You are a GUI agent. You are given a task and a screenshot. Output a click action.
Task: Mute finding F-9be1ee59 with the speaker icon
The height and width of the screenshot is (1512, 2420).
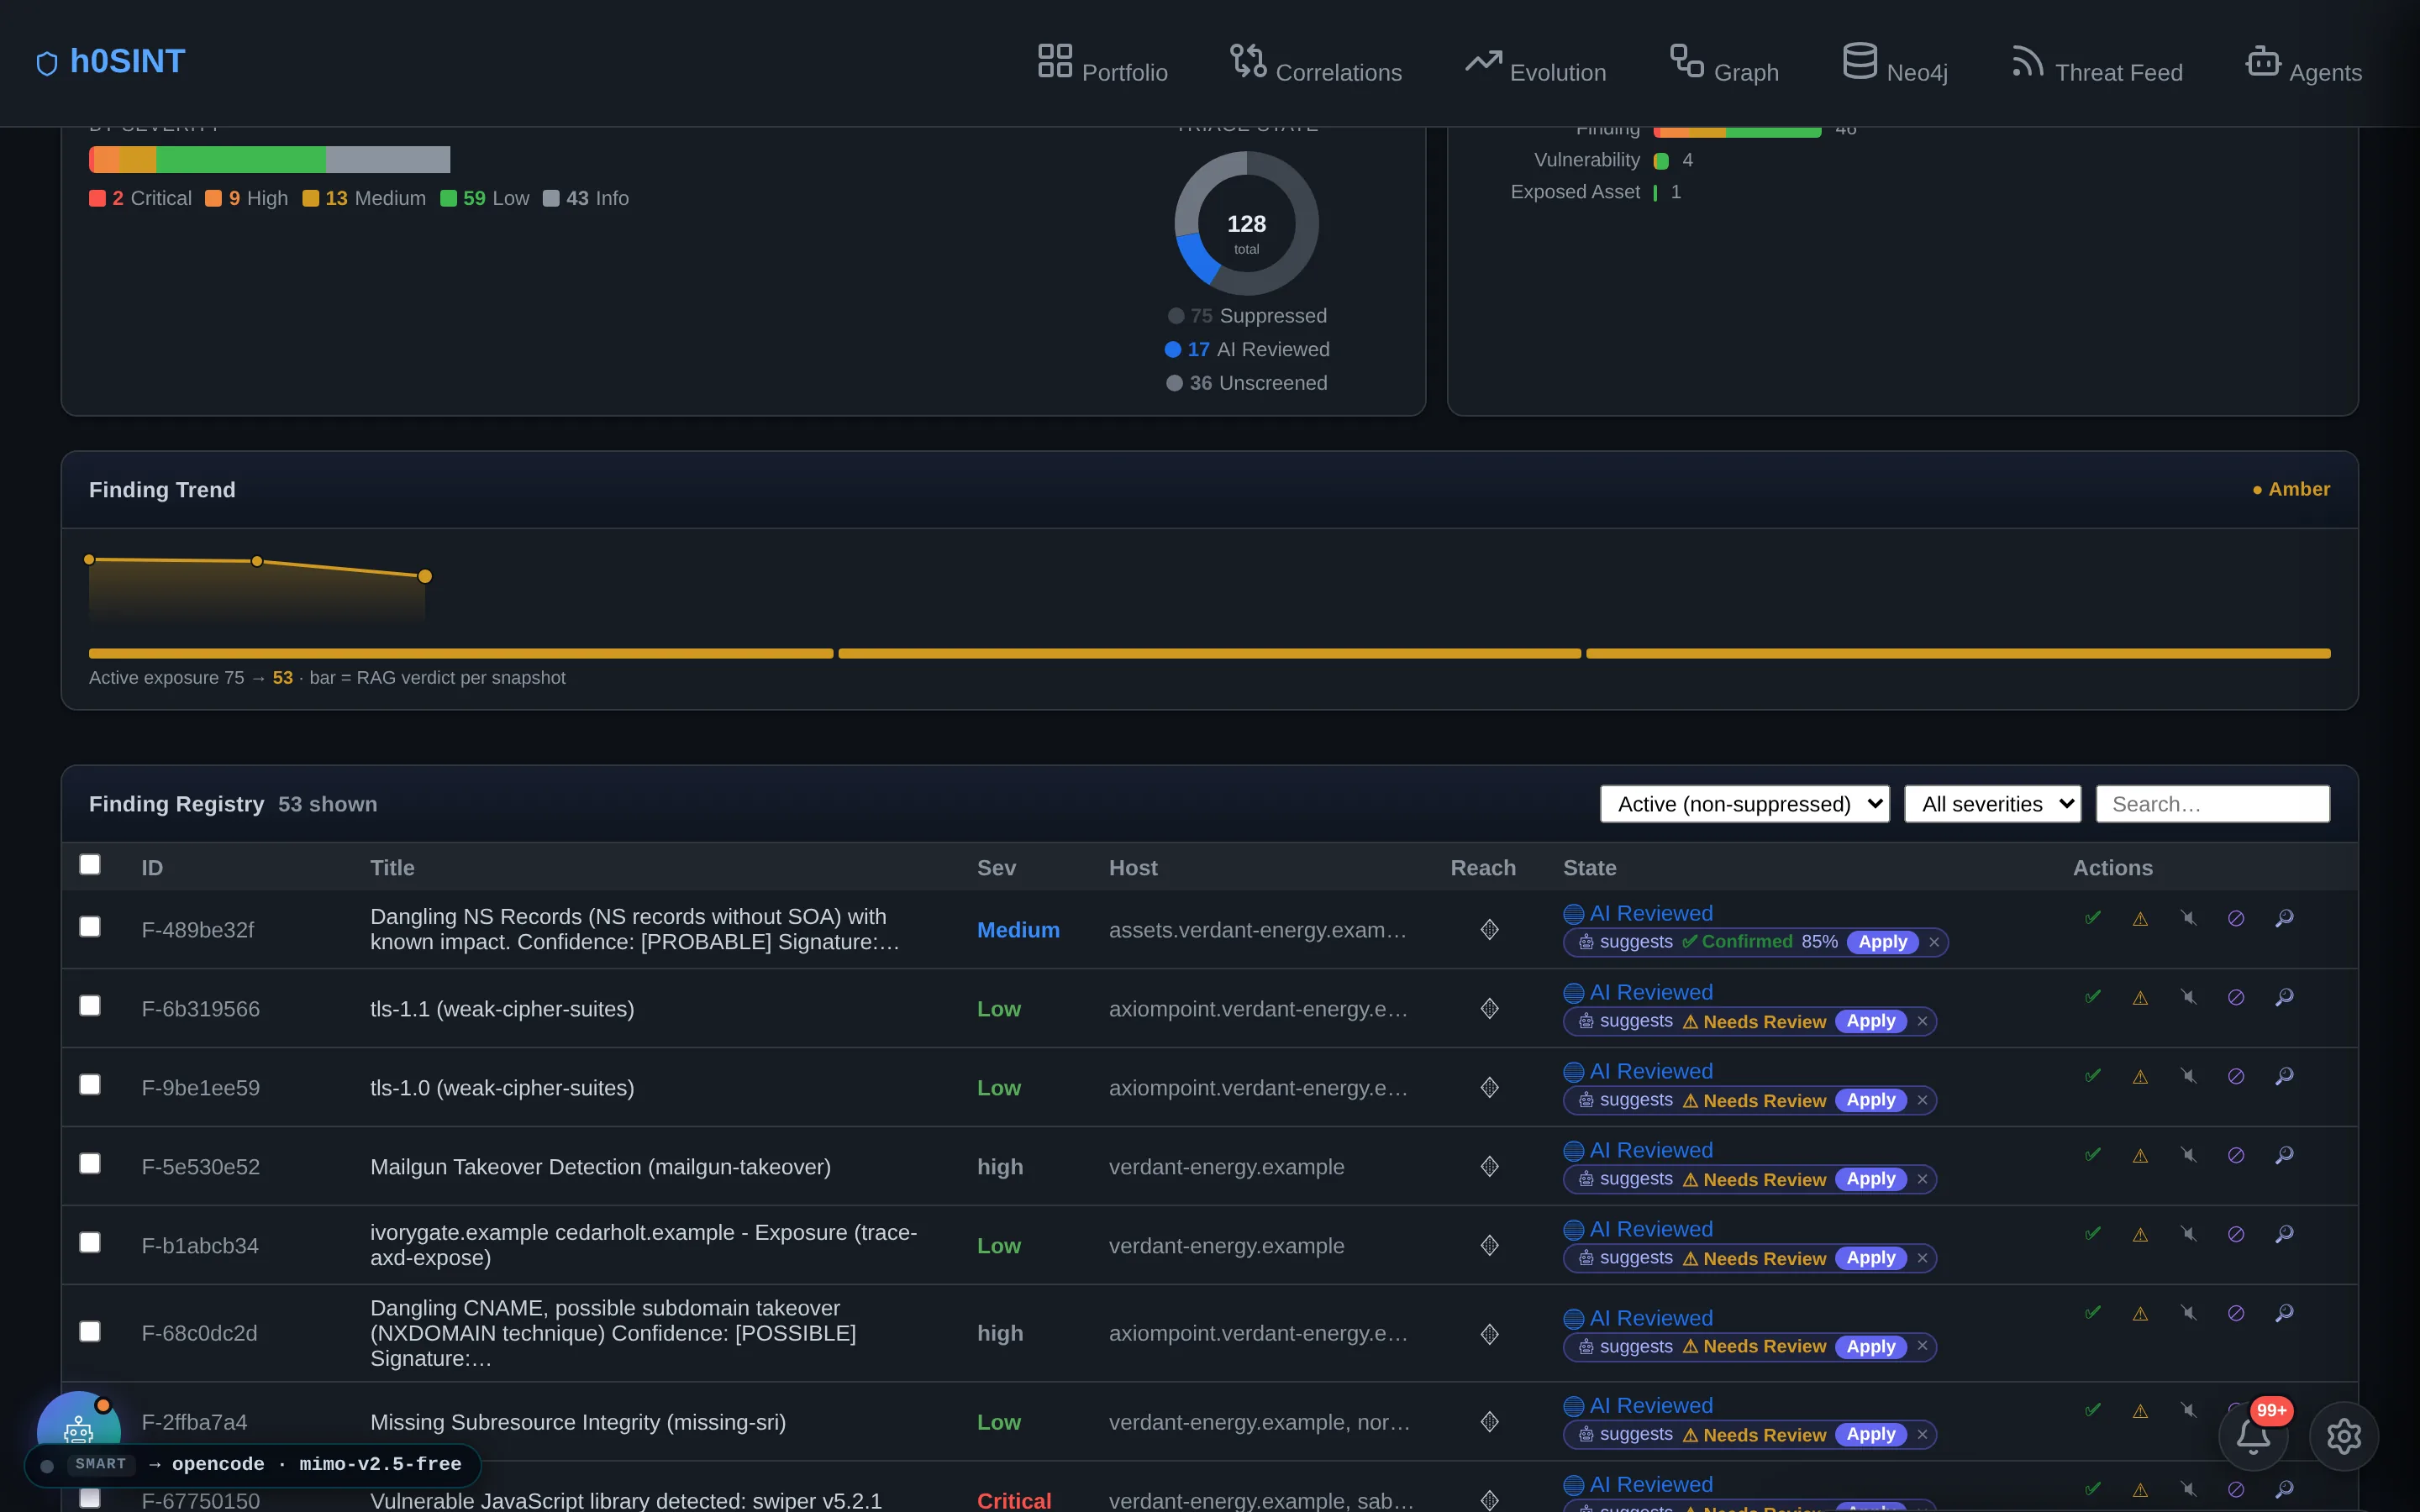[2188, 1076]
